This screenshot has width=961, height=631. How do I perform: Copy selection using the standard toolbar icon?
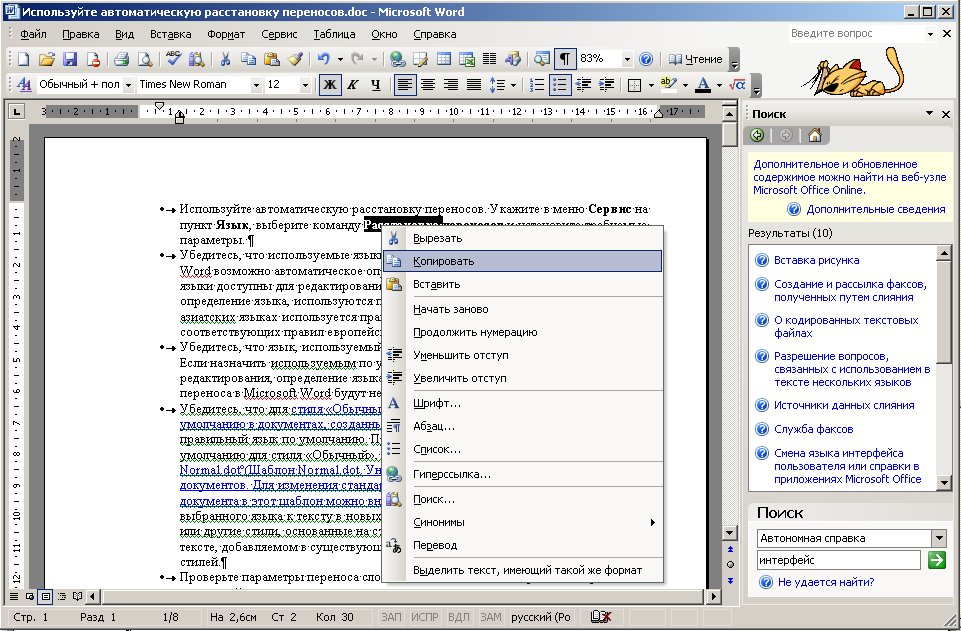point(248,59)
